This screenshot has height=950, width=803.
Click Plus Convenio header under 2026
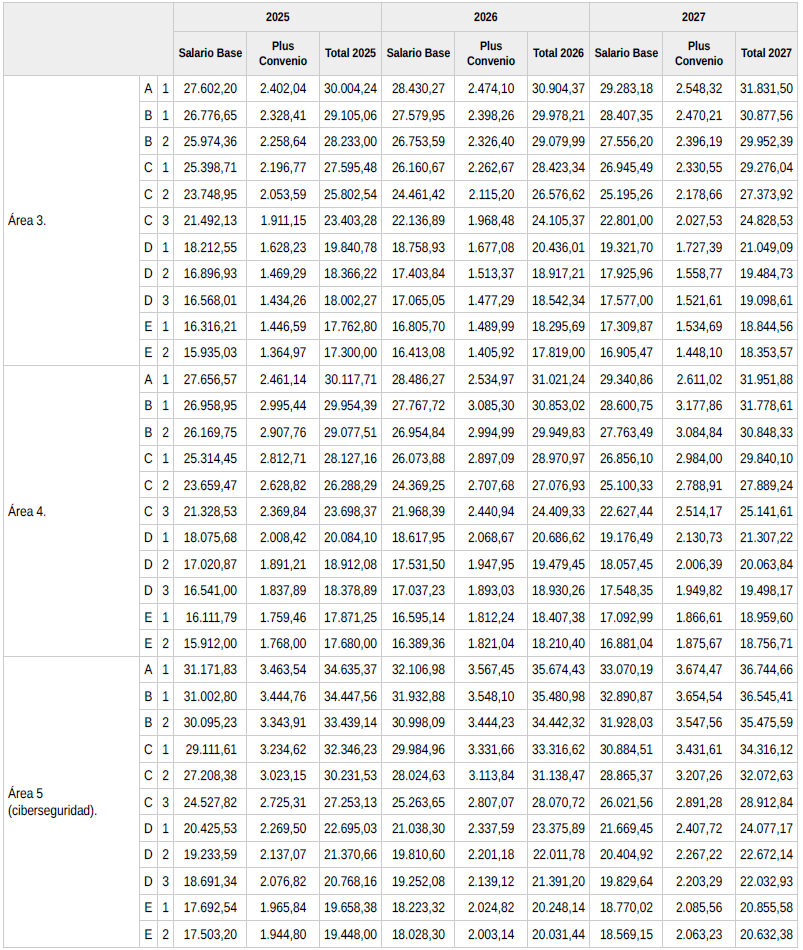[x=490, y=53]
